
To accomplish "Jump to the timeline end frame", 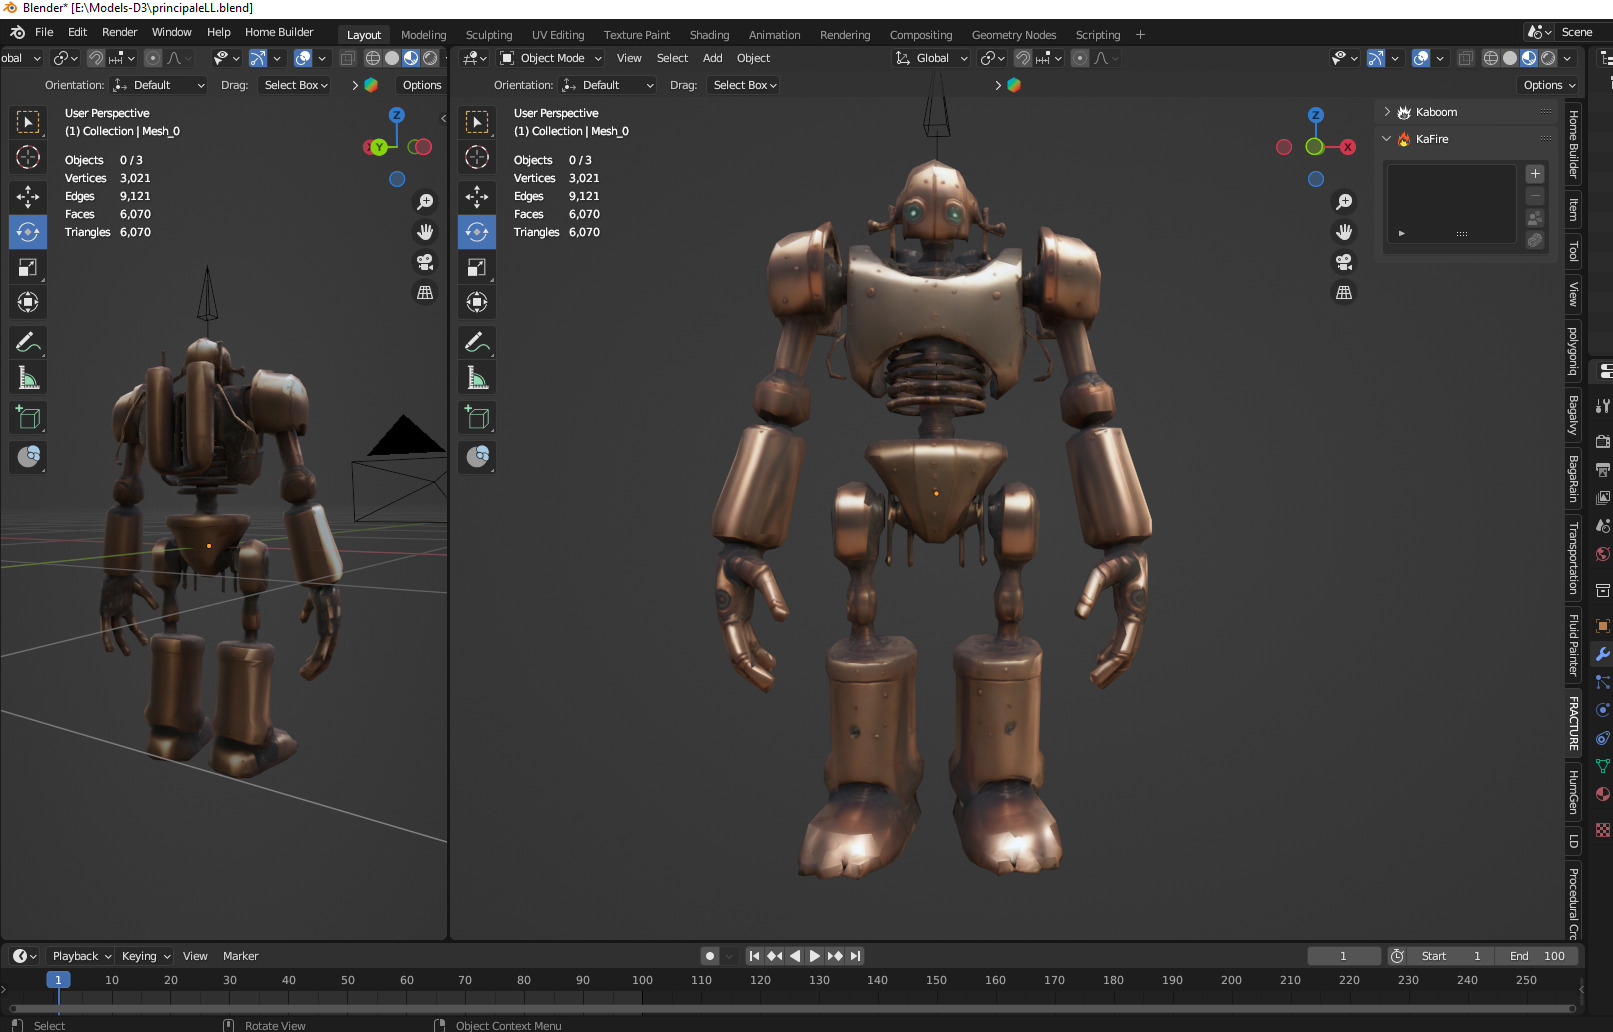I will coord(855,956).
